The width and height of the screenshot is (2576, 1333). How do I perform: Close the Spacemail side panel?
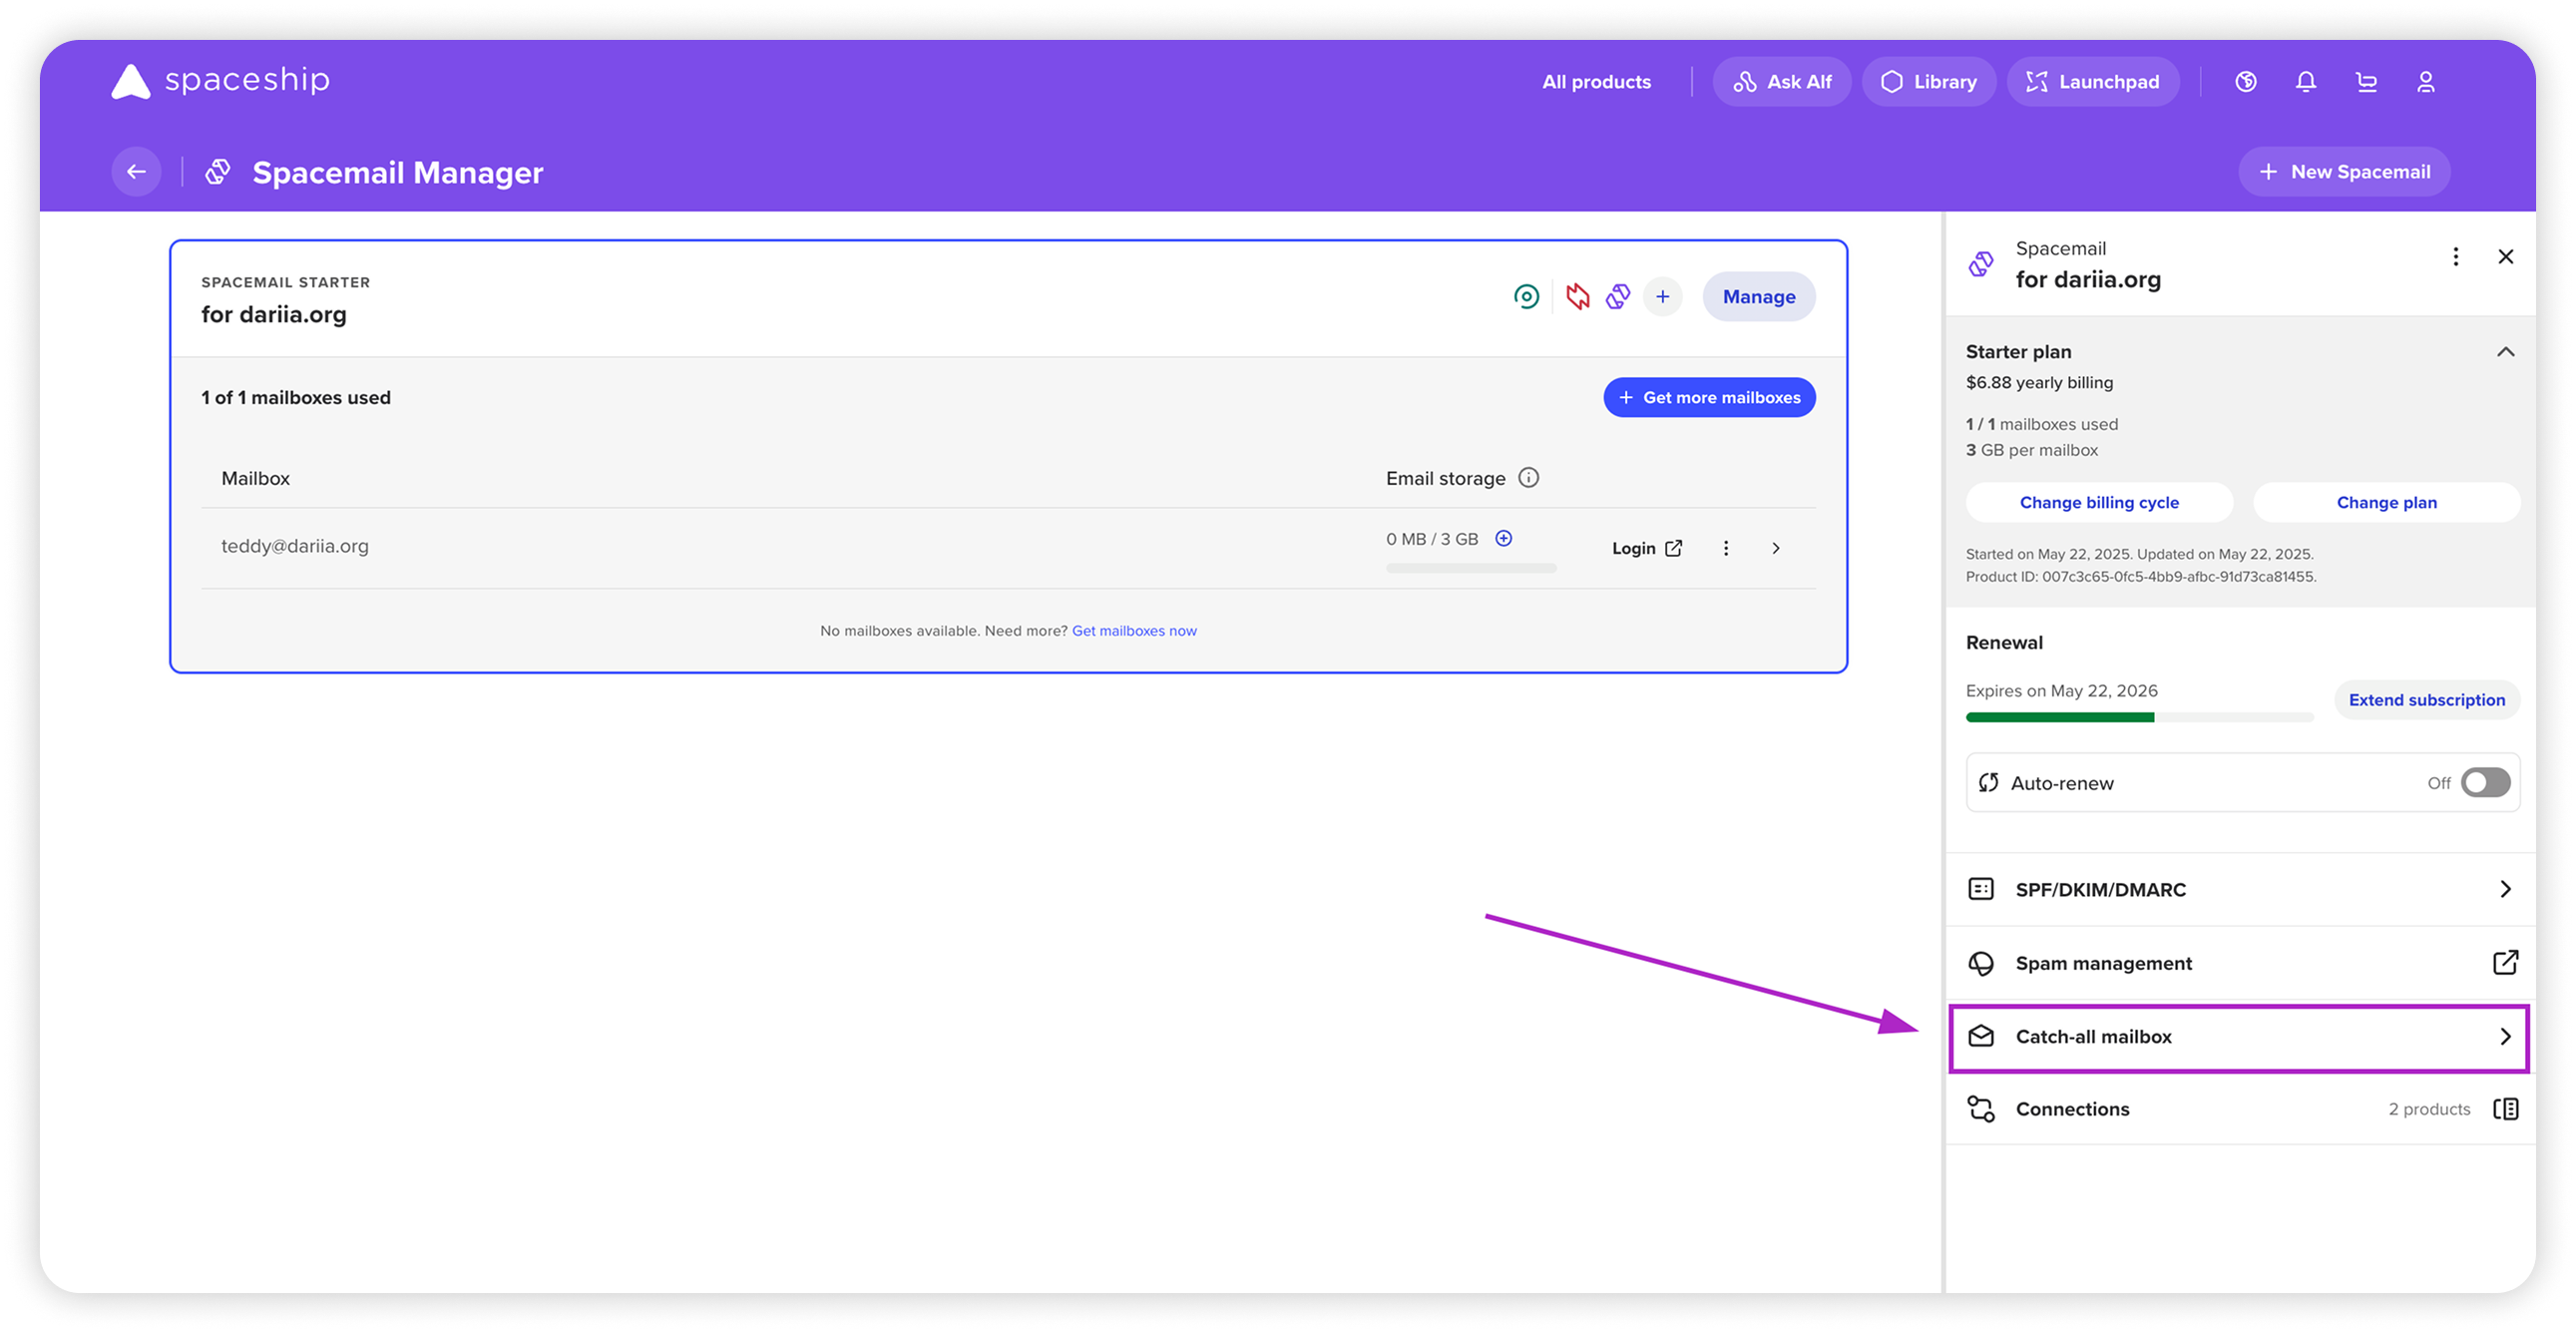point(2506,257)
